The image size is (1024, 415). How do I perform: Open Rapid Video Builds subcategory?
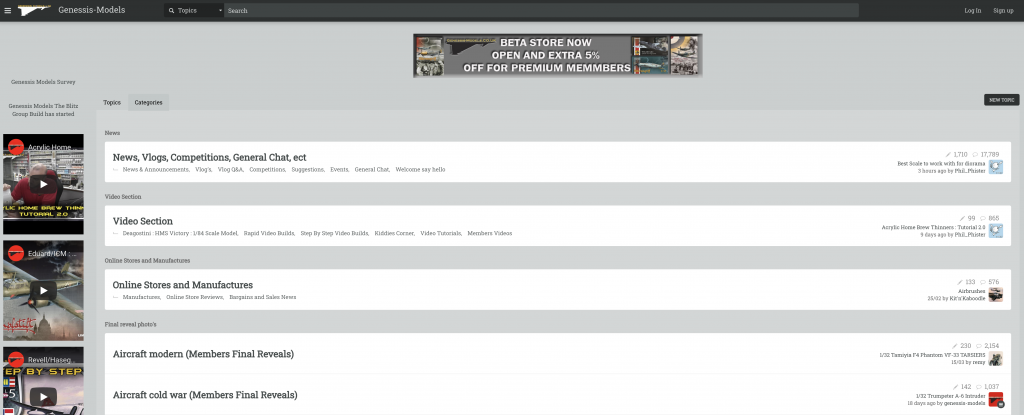pos(269,233)
